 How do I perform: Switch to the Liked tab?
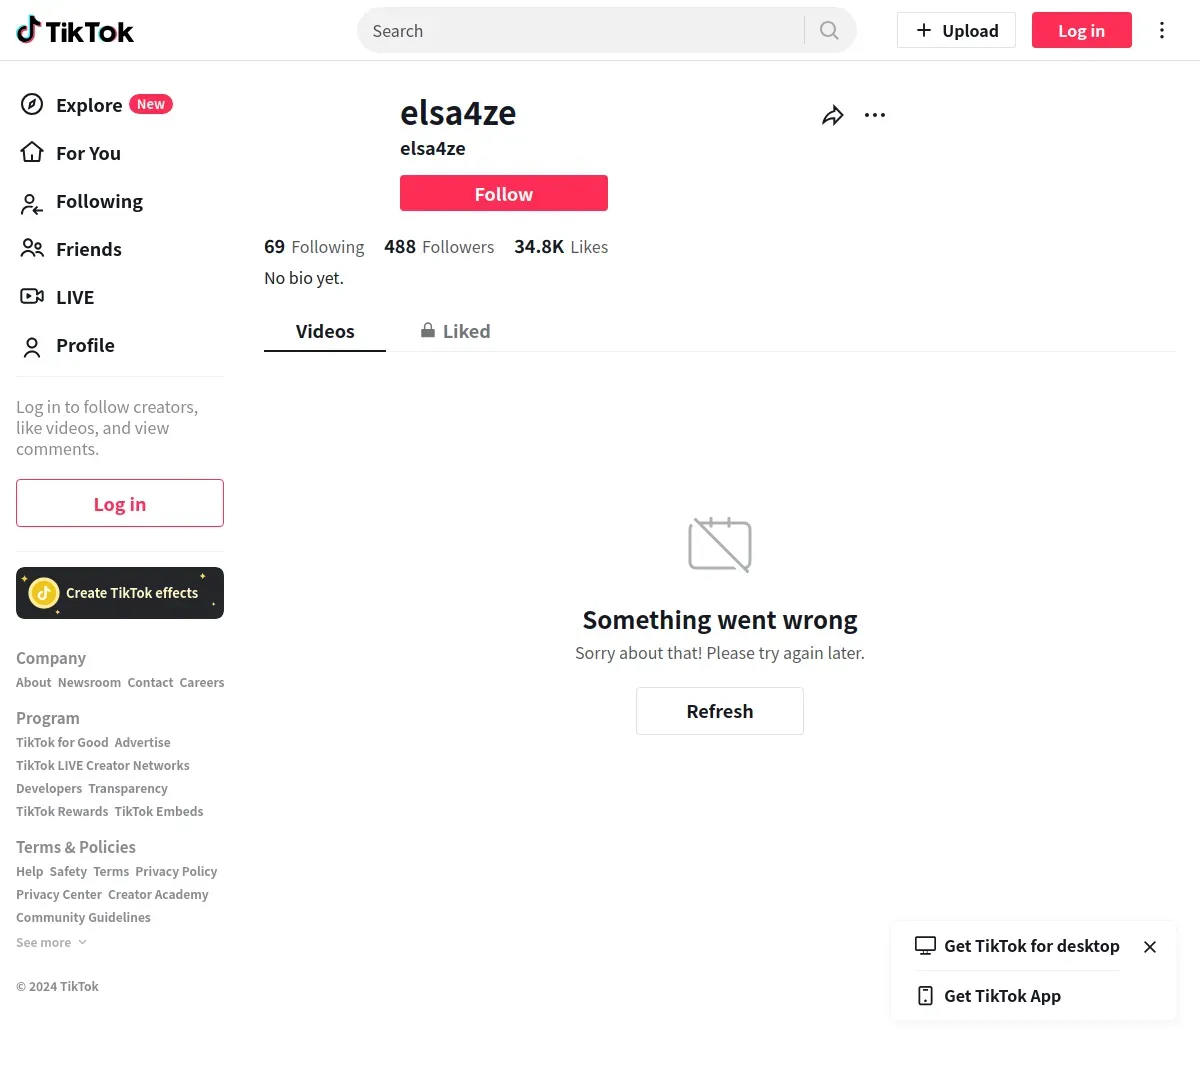pyautogui.click(x=455, y=331)
